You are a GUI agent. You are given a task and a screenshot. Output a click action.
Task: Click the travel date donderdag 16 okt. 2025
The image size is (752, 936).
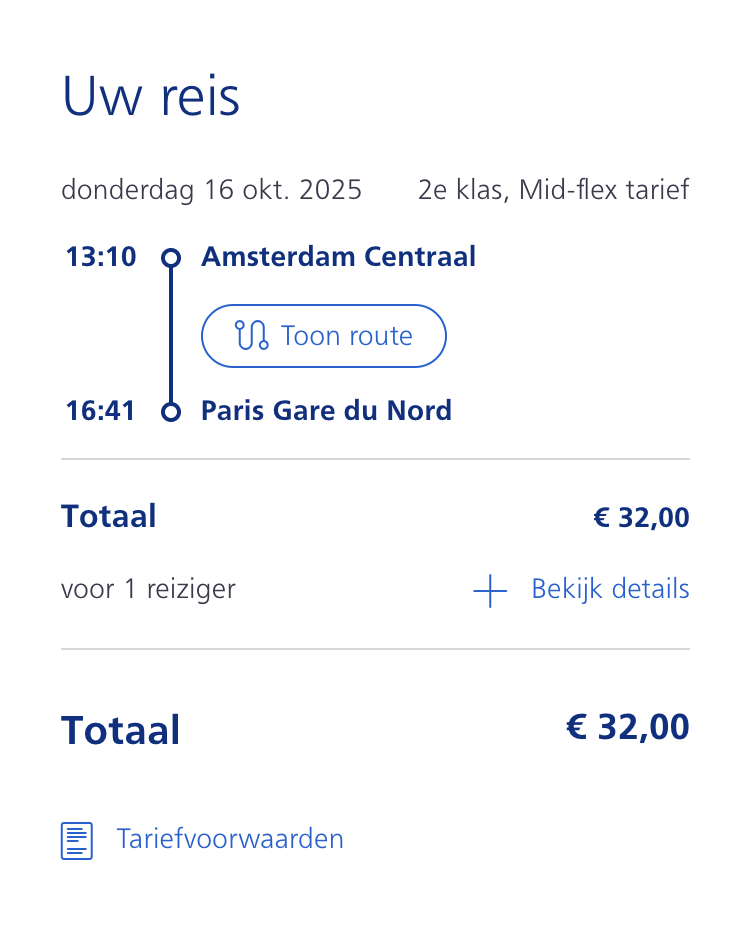coord(211,190)
